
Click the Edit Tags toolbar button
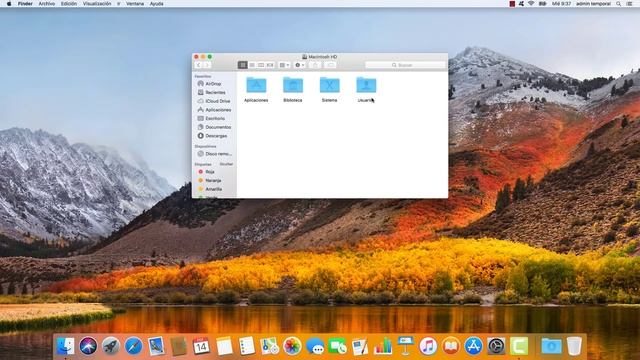tap(330, 65)
